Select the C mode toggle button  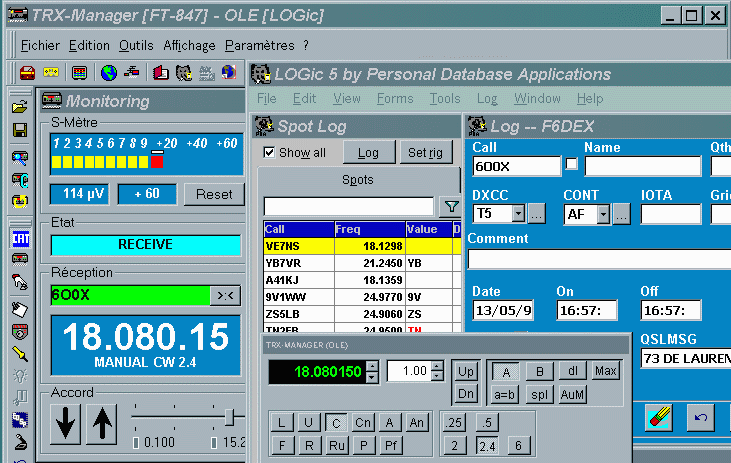pyautogui.click(x=336, y=423)
